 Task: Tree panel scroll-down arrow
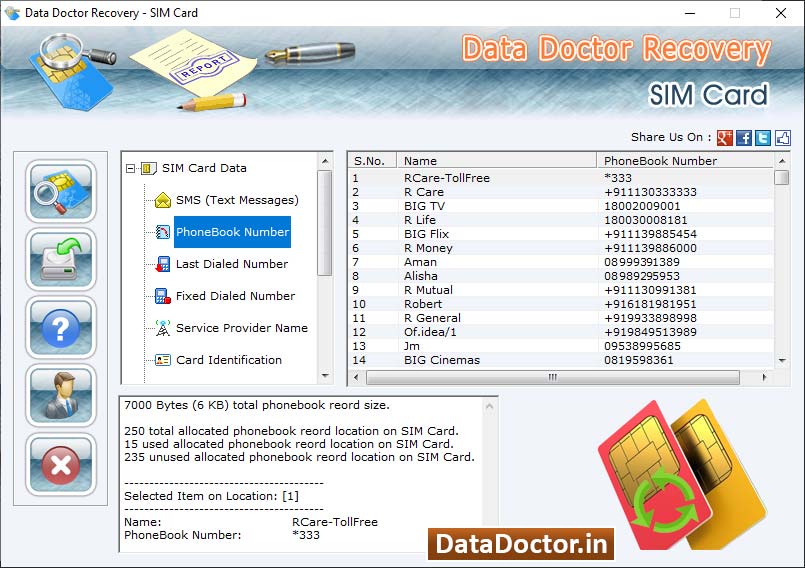(325, 376)
